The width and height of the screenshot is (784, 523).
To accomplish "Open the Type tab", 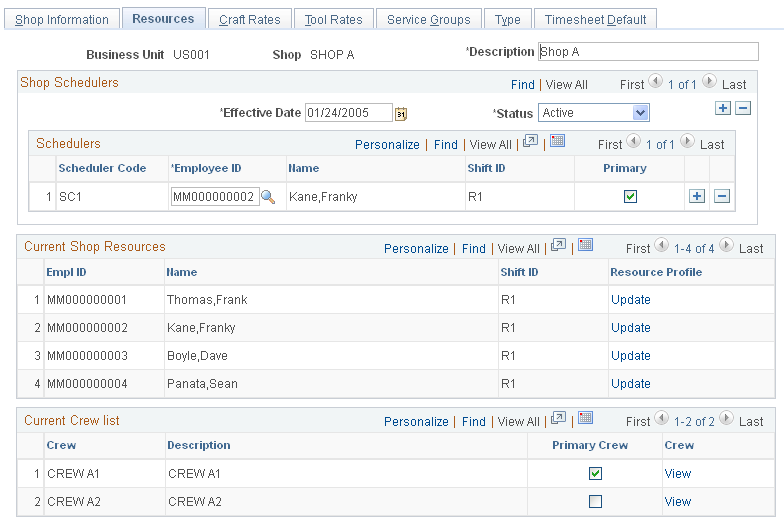I will 508,20.
